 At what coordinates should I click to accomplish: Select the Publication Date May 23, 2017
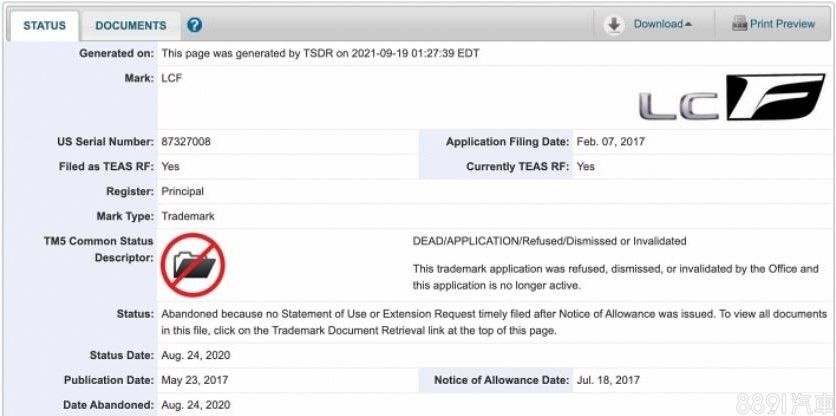tap(195, 380)
